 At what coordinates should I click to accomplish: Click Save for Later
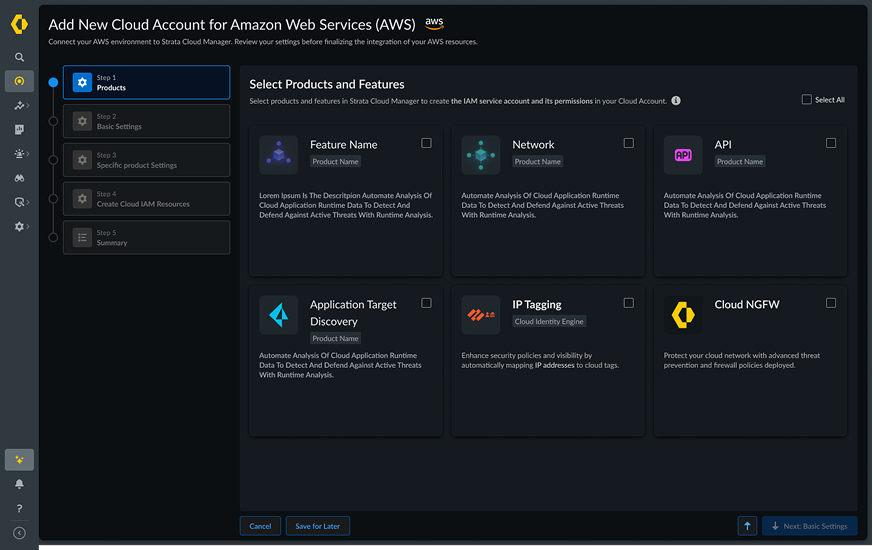click(x=317, y=526)
